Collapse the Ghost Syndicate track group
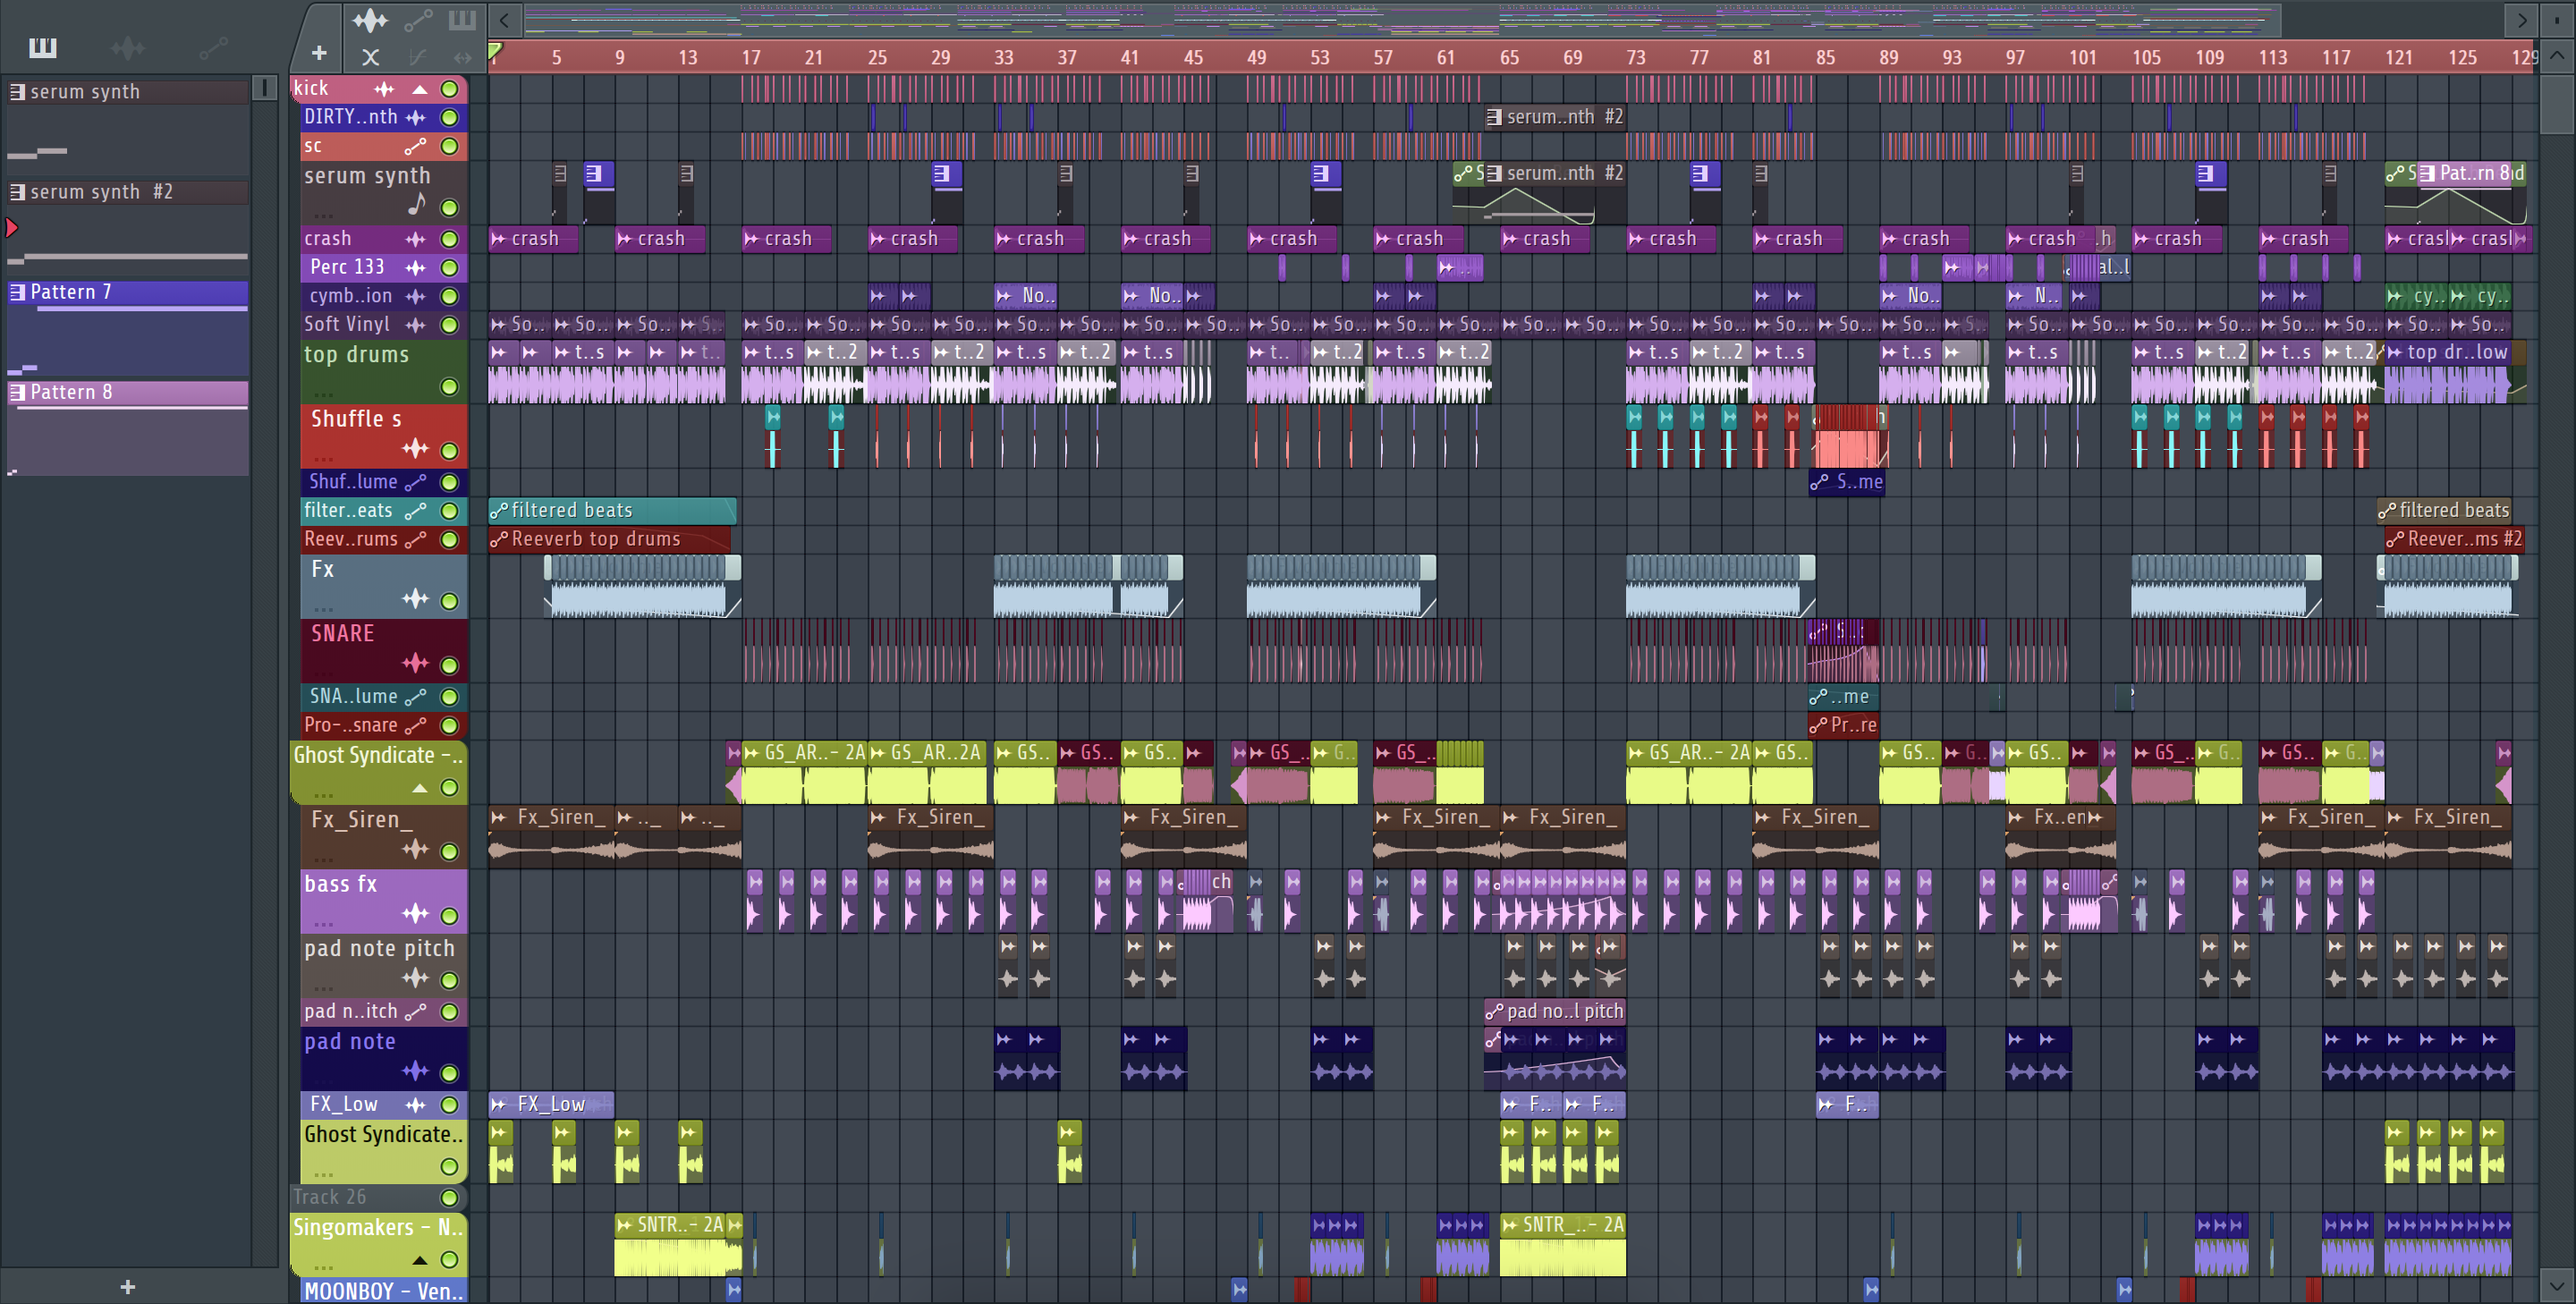The image size is (2576, 1304). (x=420, y=788)
